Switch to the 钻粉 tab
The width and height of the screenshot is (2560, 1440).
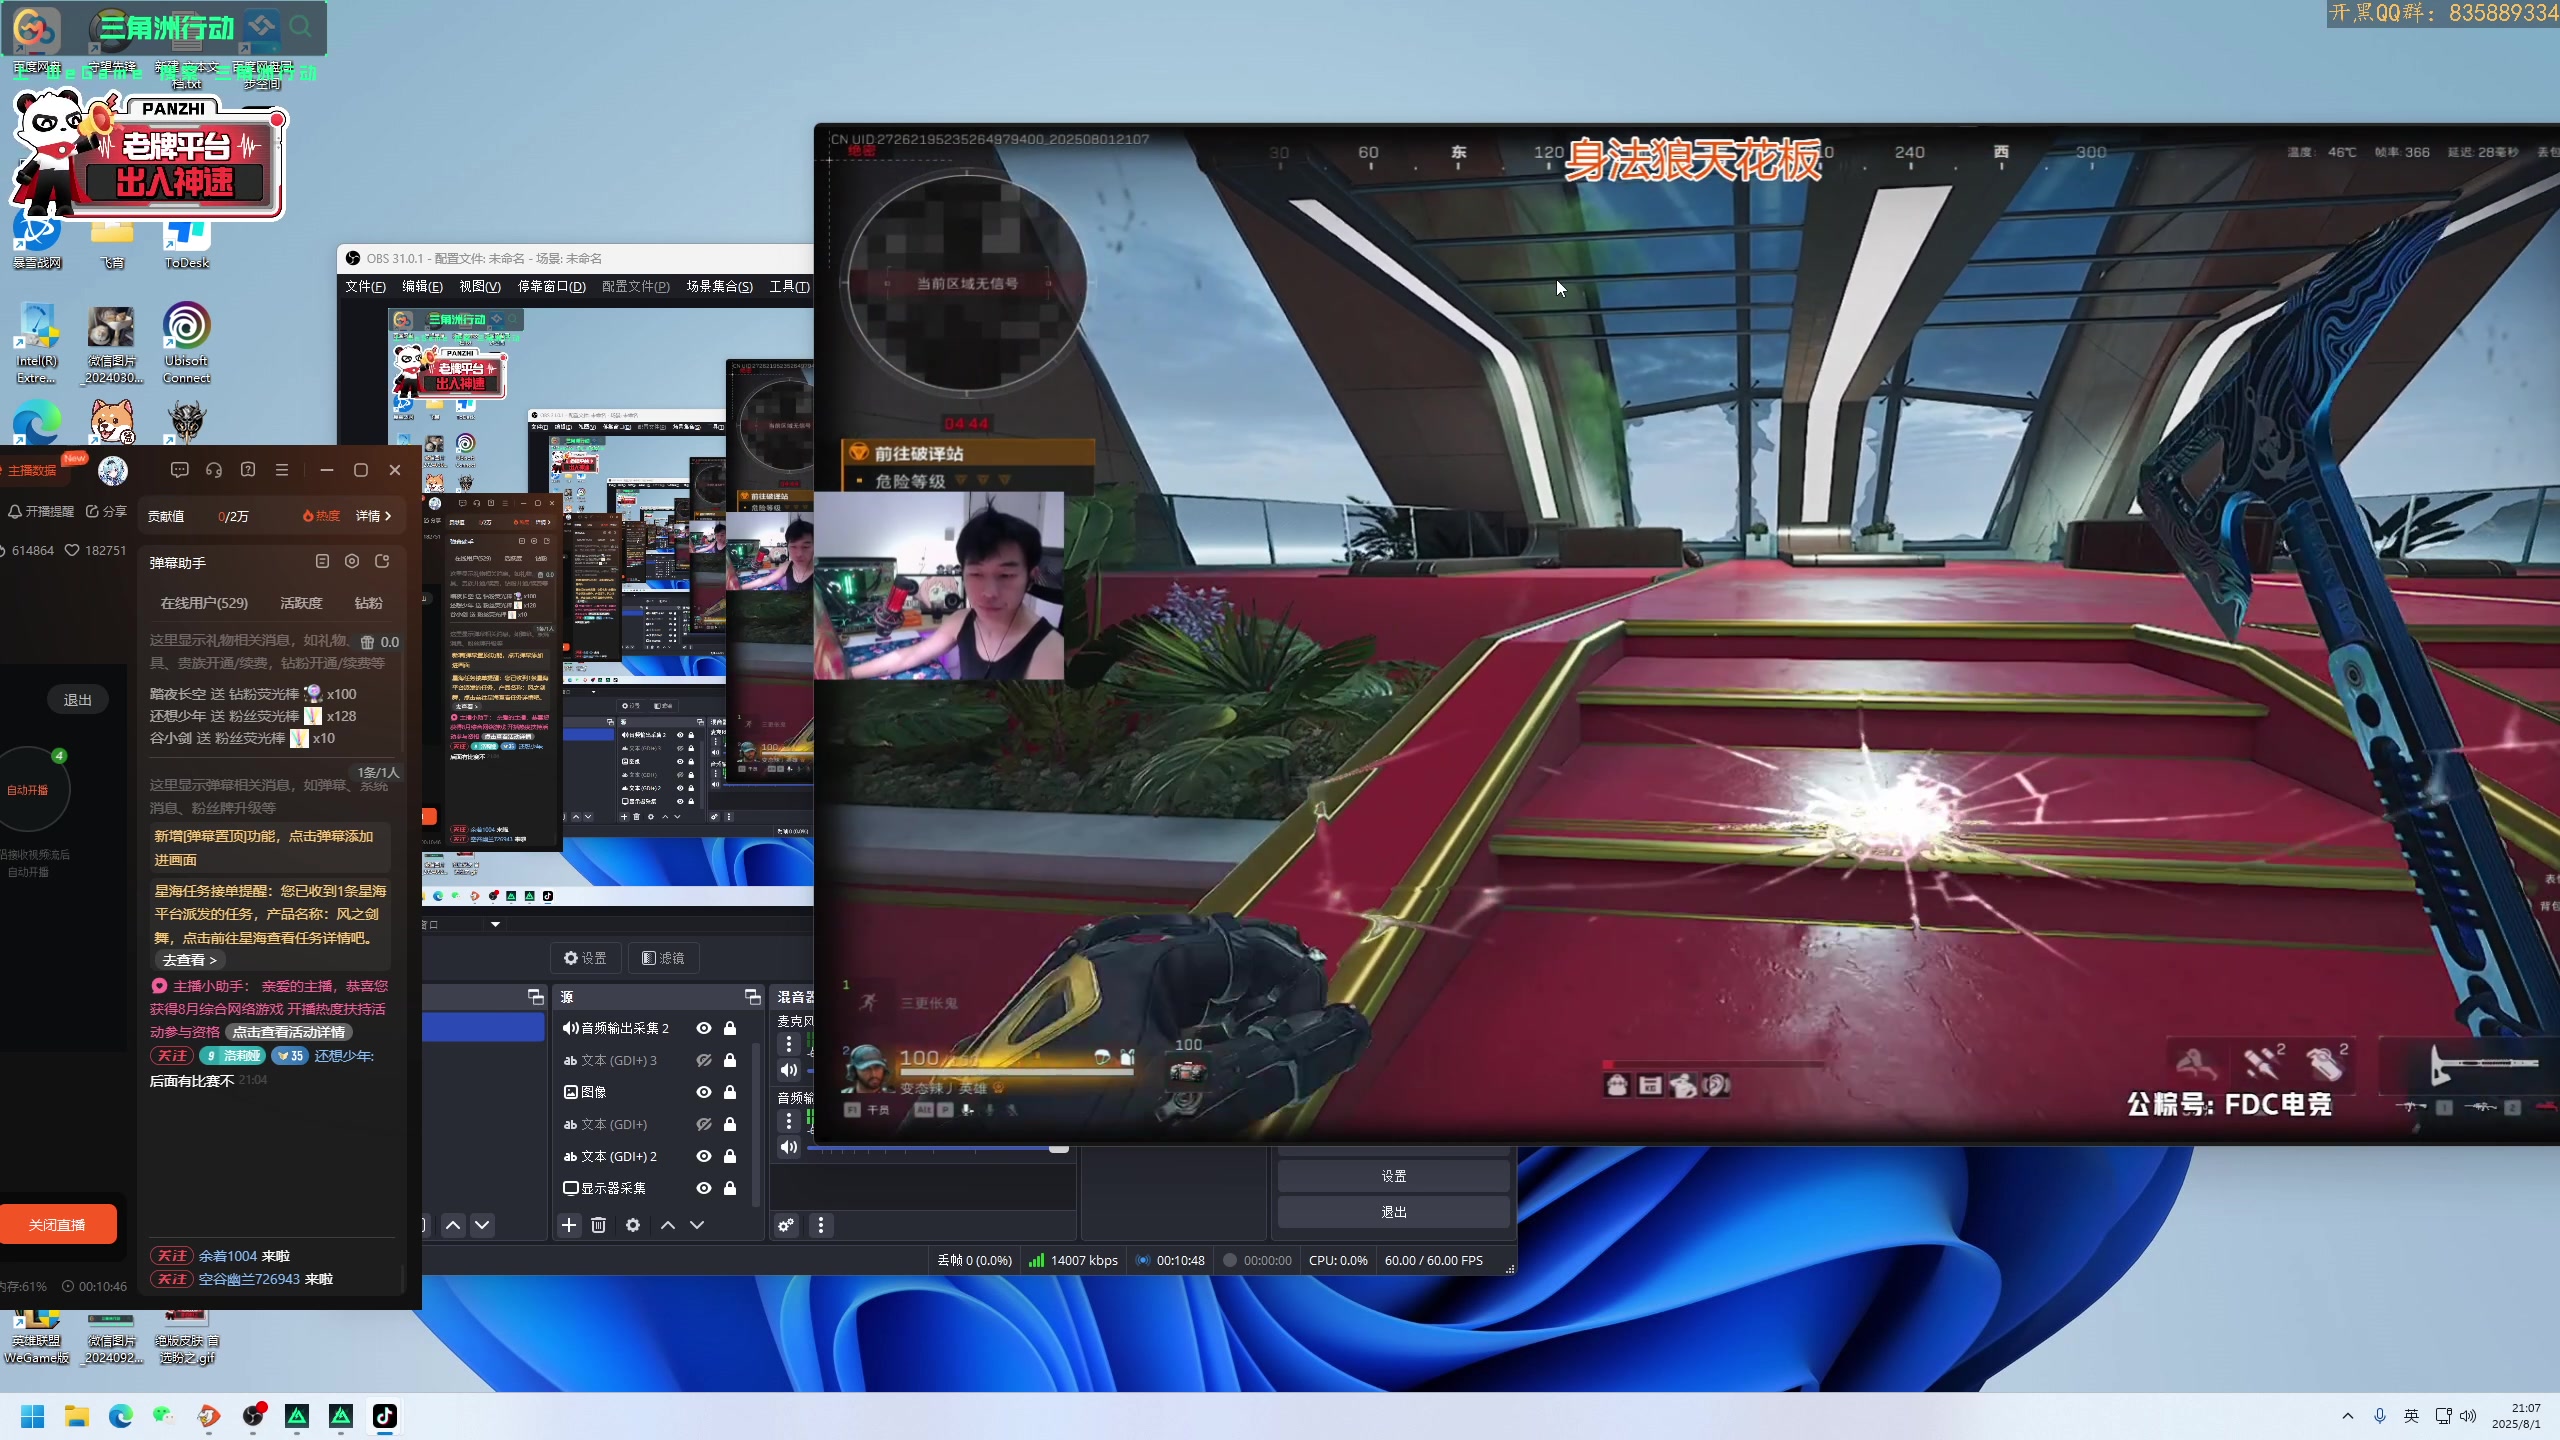tap(368, 603)
